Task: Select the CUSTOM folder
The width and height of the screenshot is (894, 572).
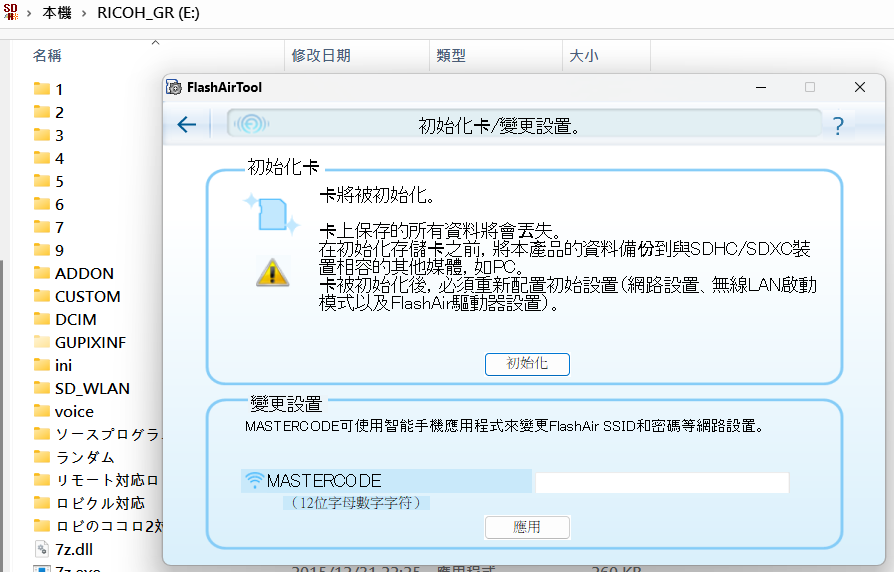Action: (x=77, y=296)
